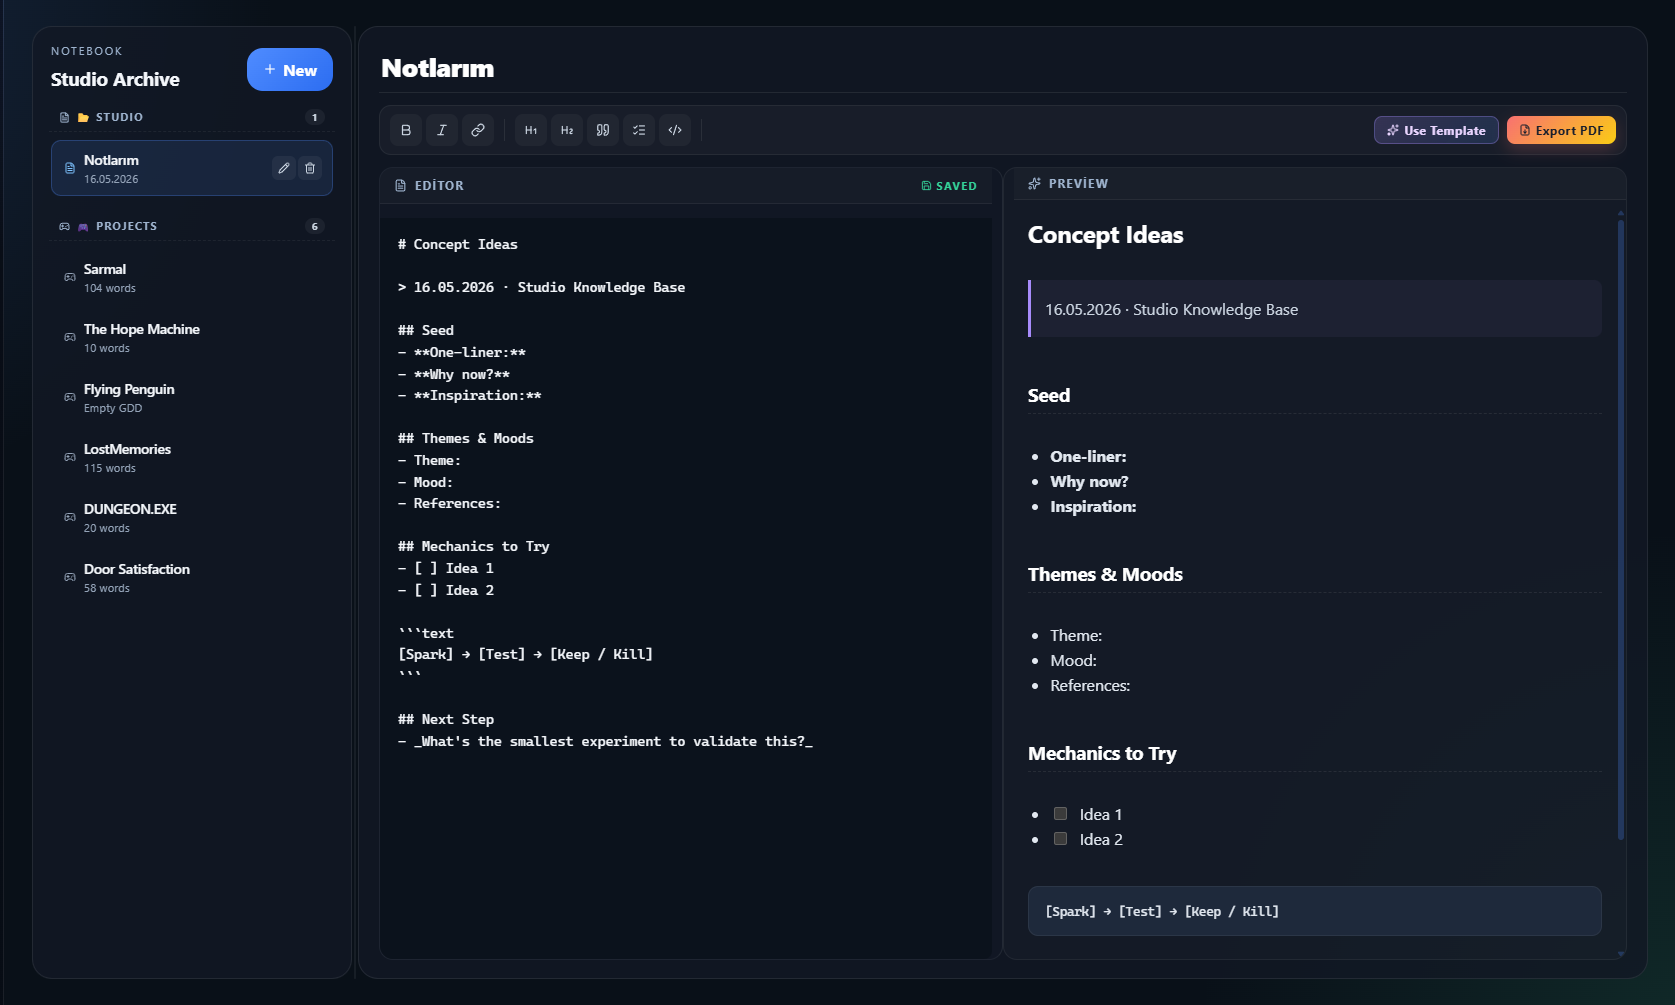Open the Flying Penguin project
This screenshot has height=1005, width=1675.
coord(192,397)
